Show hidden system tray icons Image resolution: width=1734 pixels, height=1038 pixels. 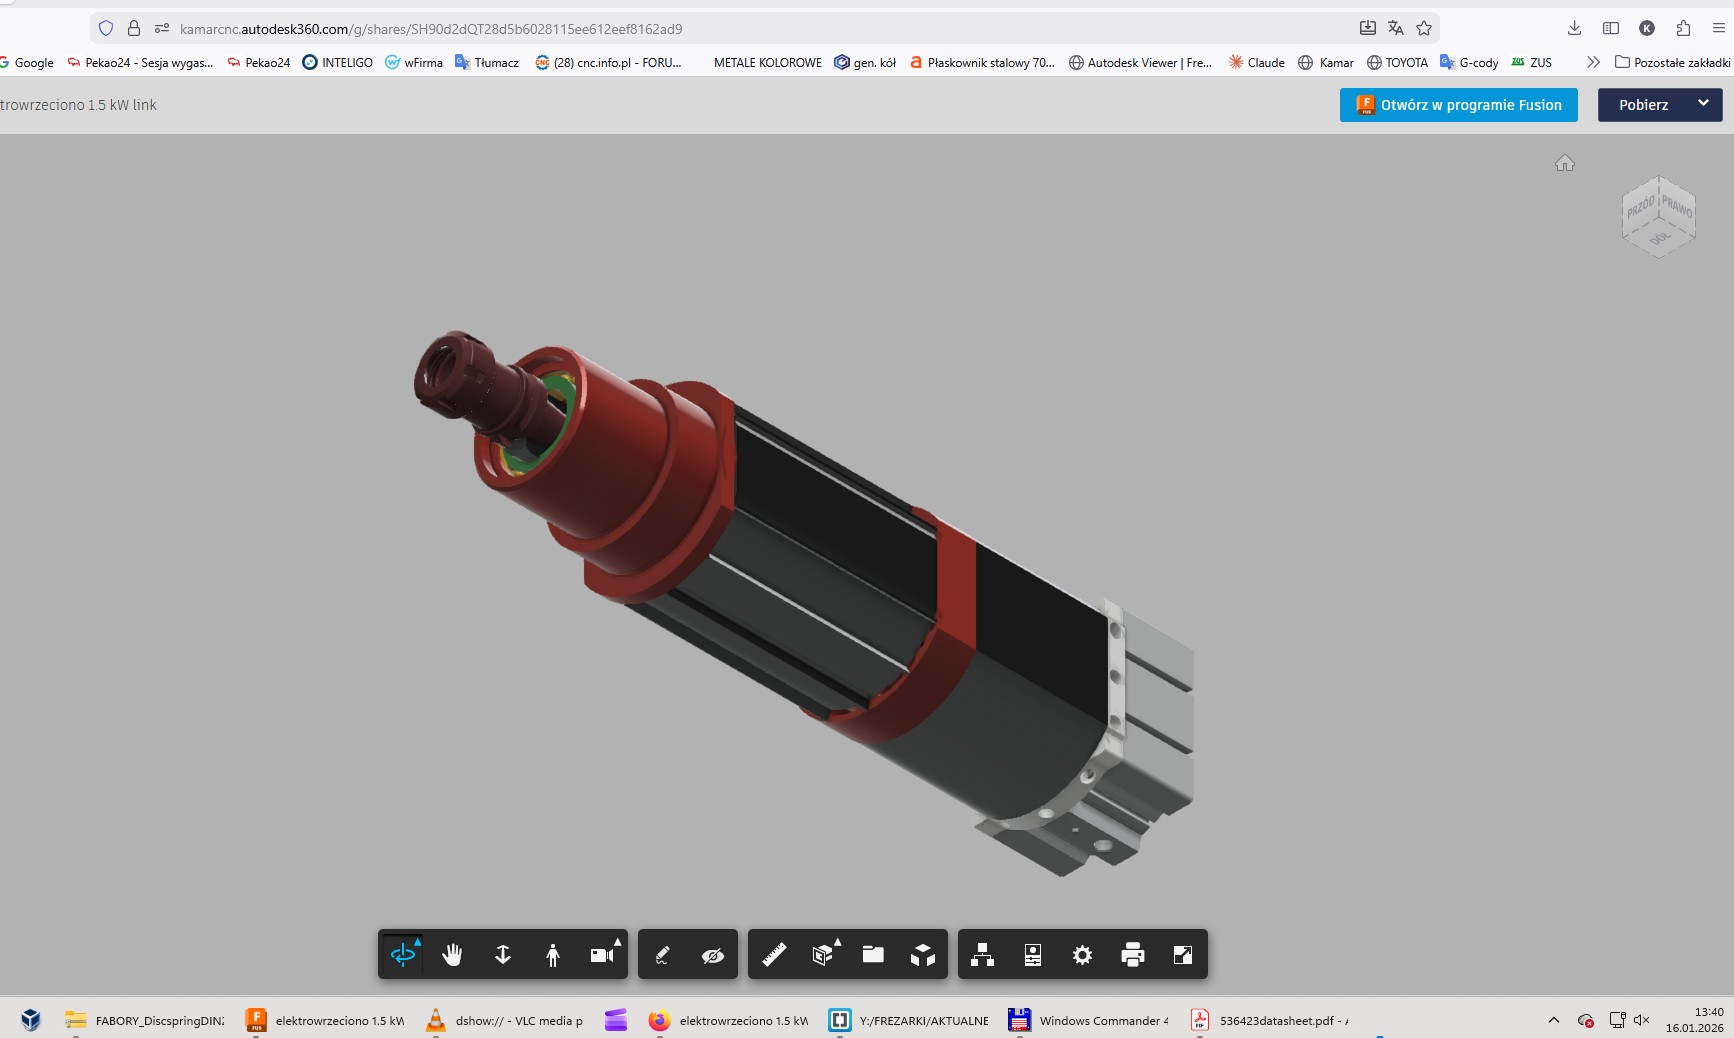(1553, 1020)
